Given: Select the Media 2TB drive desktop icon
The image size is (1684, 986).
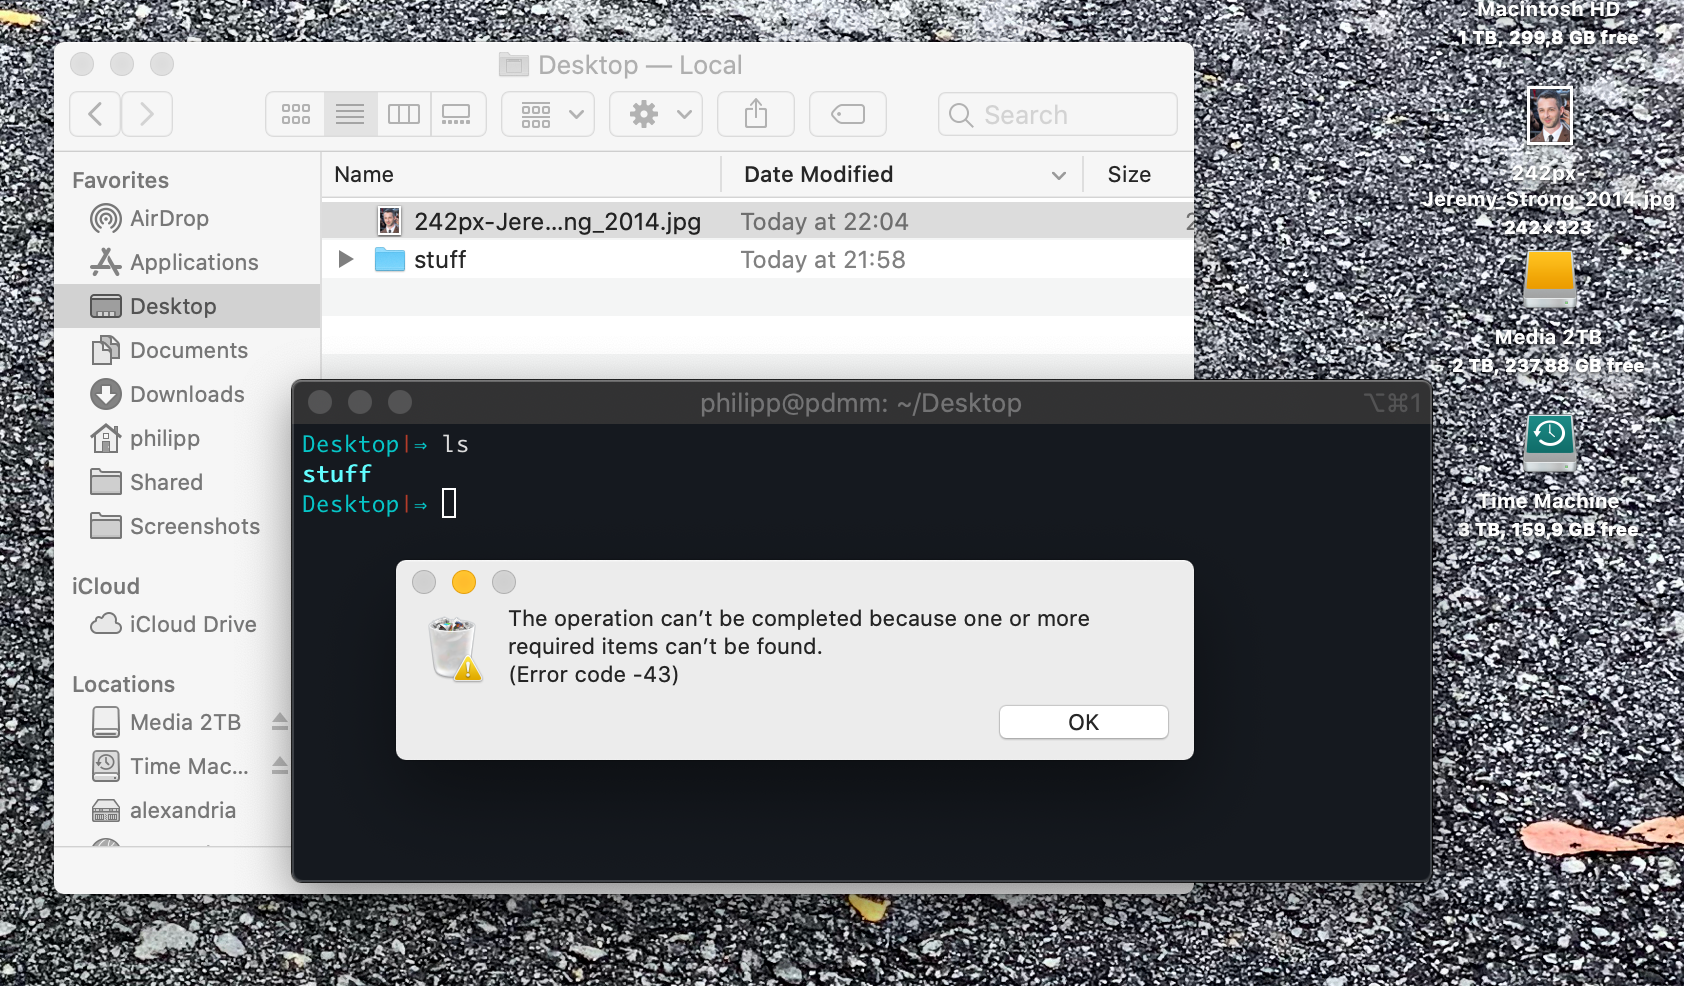Looking at the screenshot, I should pos(1549,278).
